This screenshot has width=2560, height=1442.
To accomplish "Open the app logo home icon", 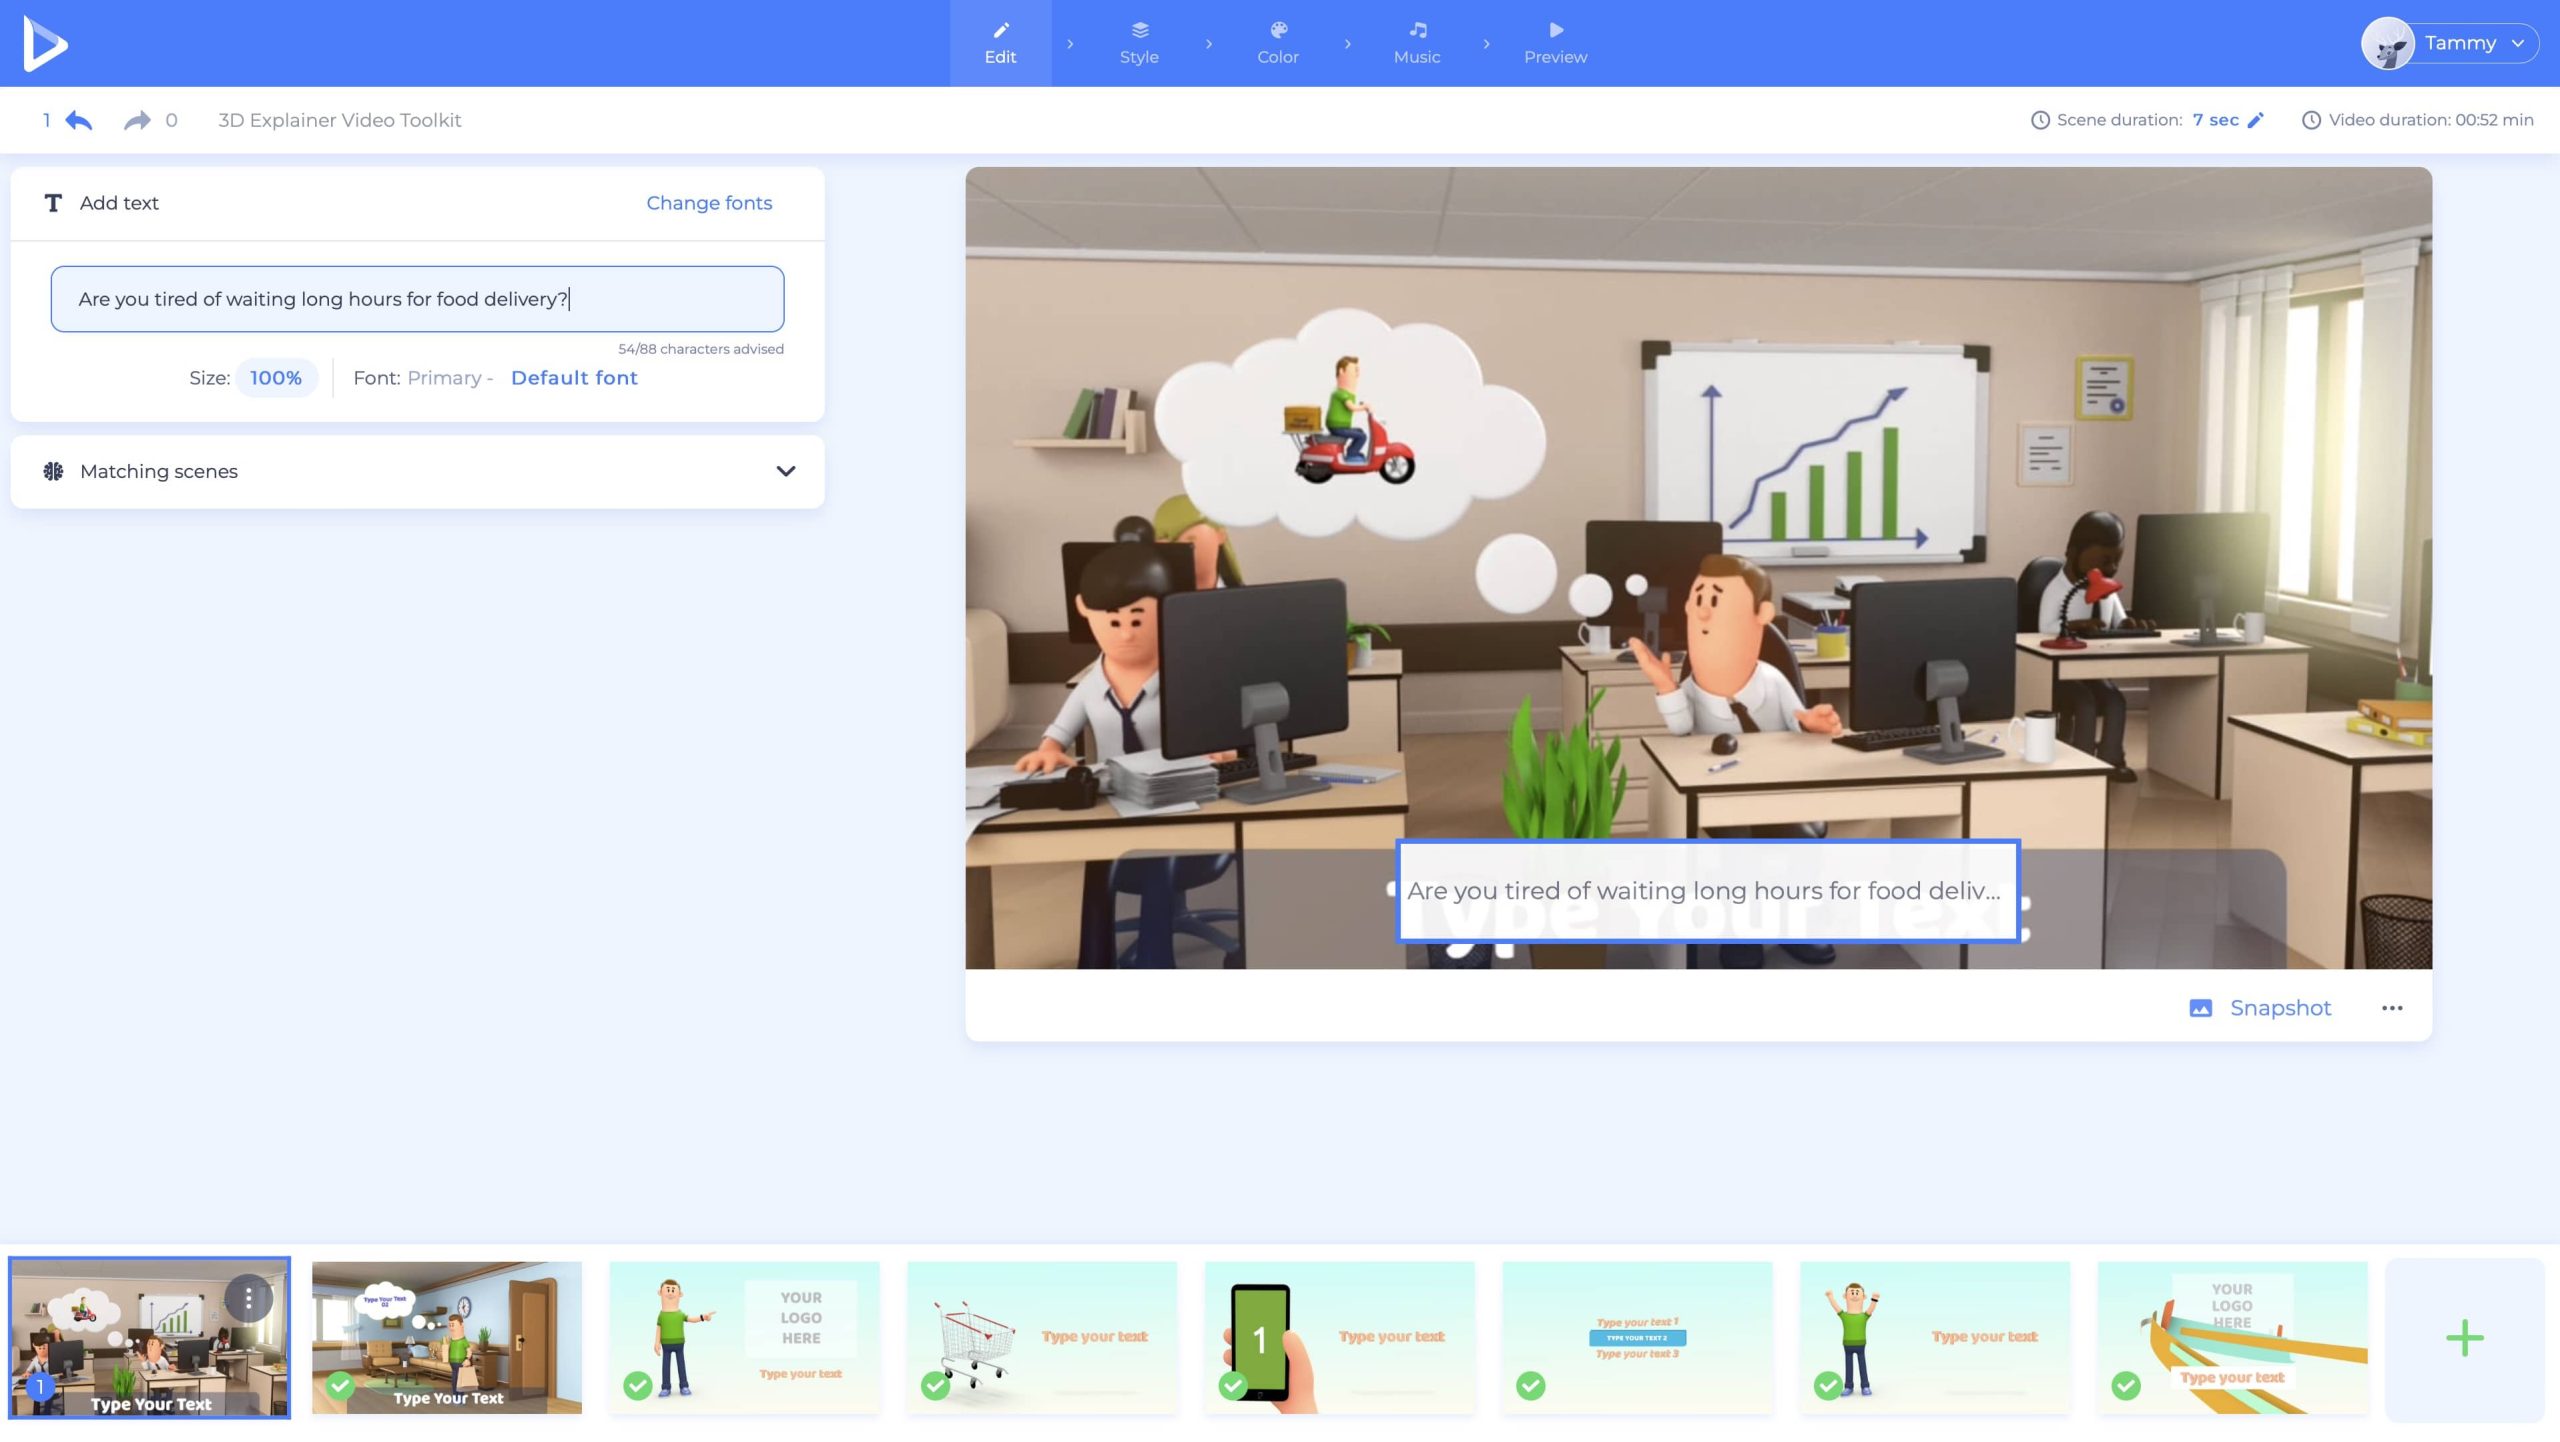I will 45,43.
